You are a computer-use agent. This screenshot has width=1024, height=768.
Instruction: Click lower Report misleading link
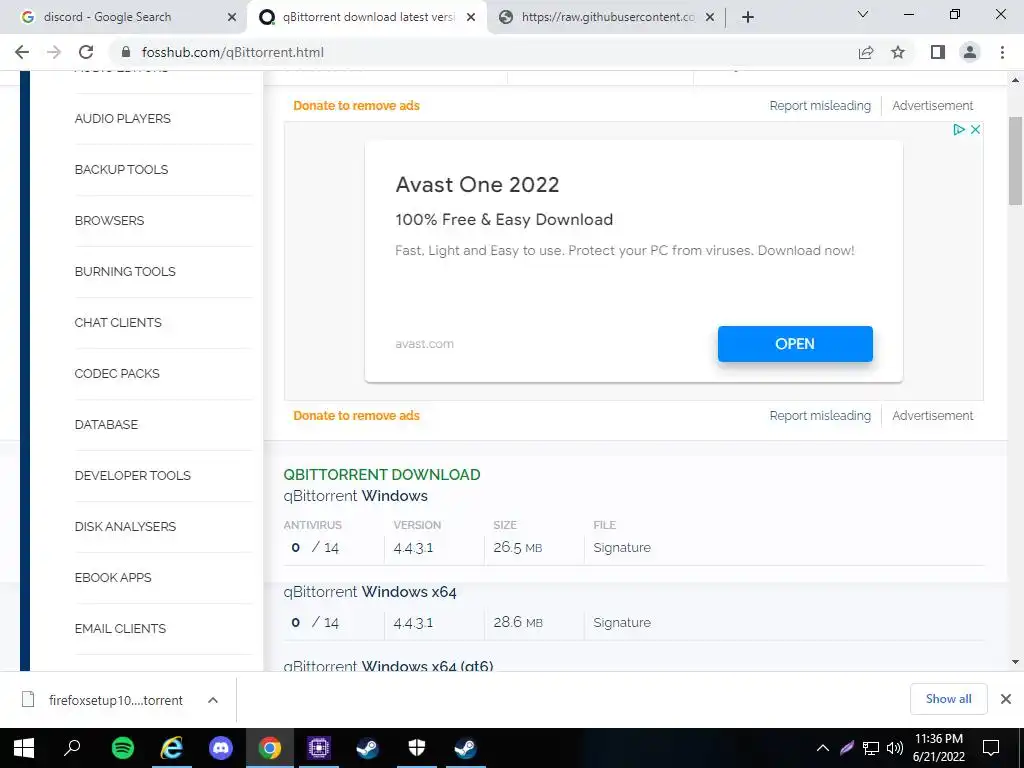click(820, 416)
